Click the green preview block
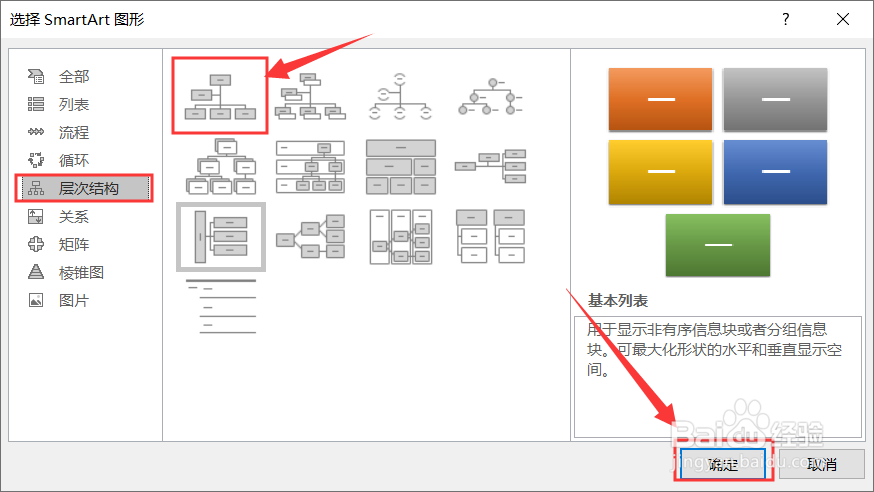874x492 pixels. coord(718,245)
